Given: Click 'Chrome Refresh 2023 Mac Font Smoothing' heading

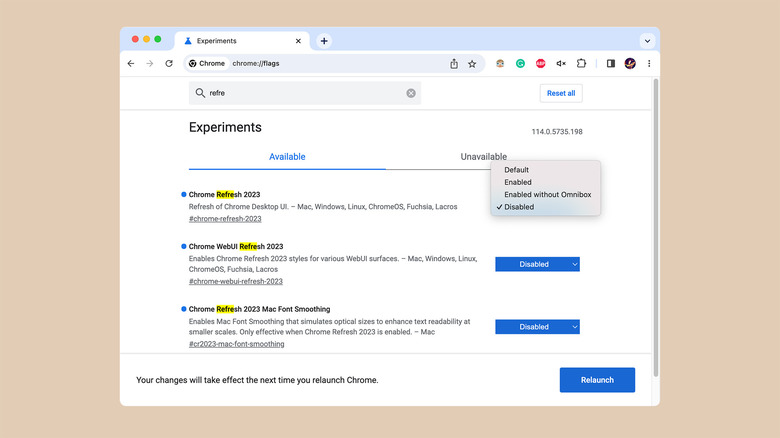Looking at the screenshot, I should (259, 309).
